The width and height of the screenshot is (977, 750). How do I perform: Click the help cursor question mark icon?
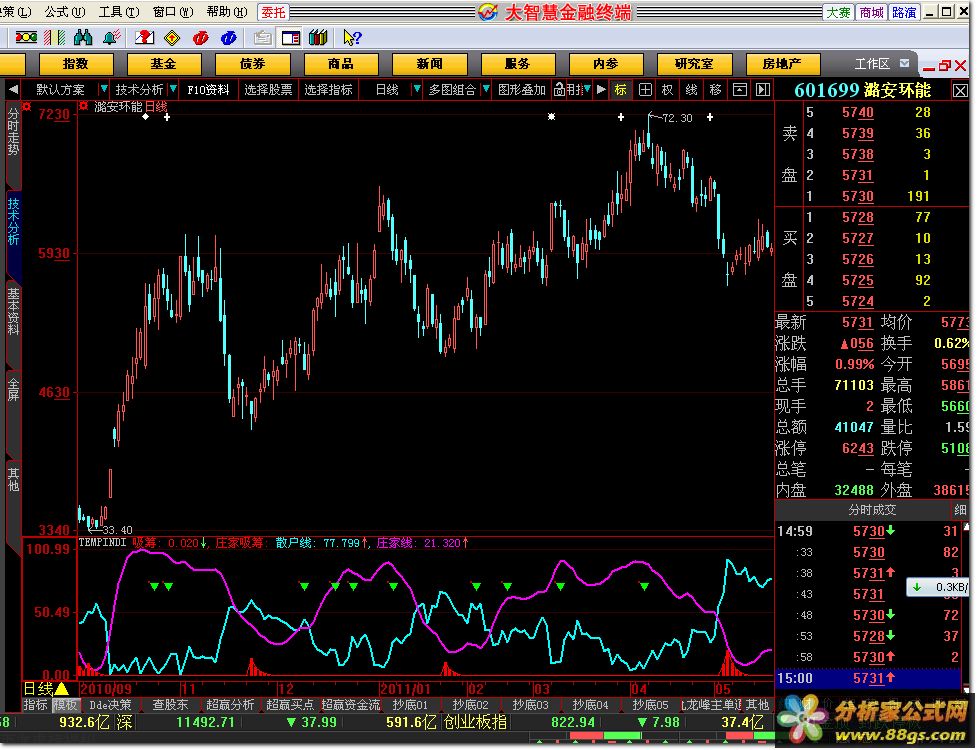point(352,38)
